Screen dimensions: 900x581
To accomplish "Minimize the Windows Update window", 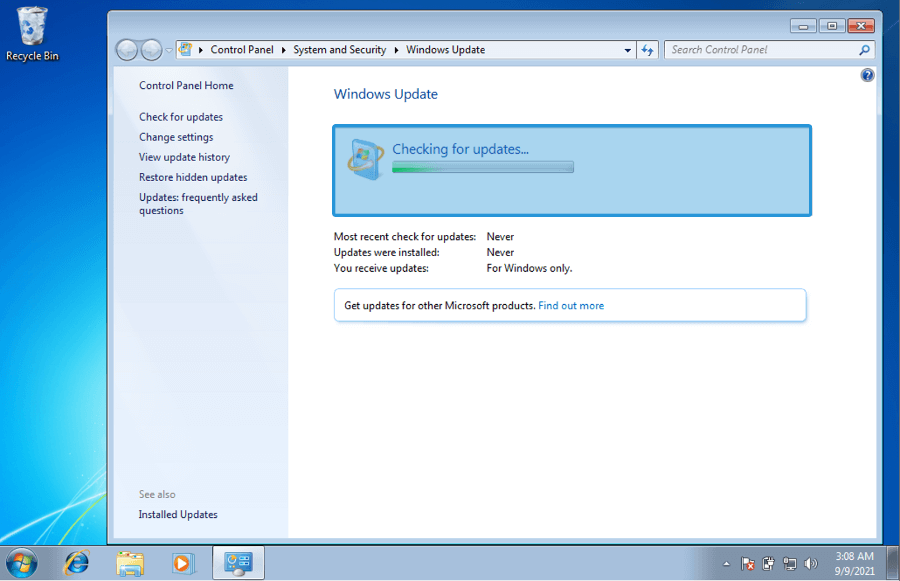I will 803,26.
